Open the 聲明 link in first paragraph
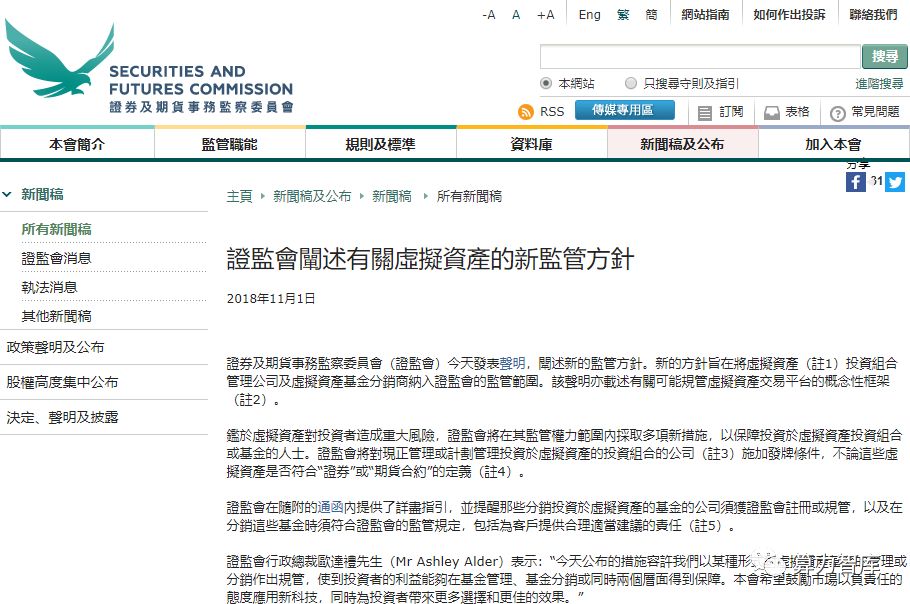 (512, 363)
